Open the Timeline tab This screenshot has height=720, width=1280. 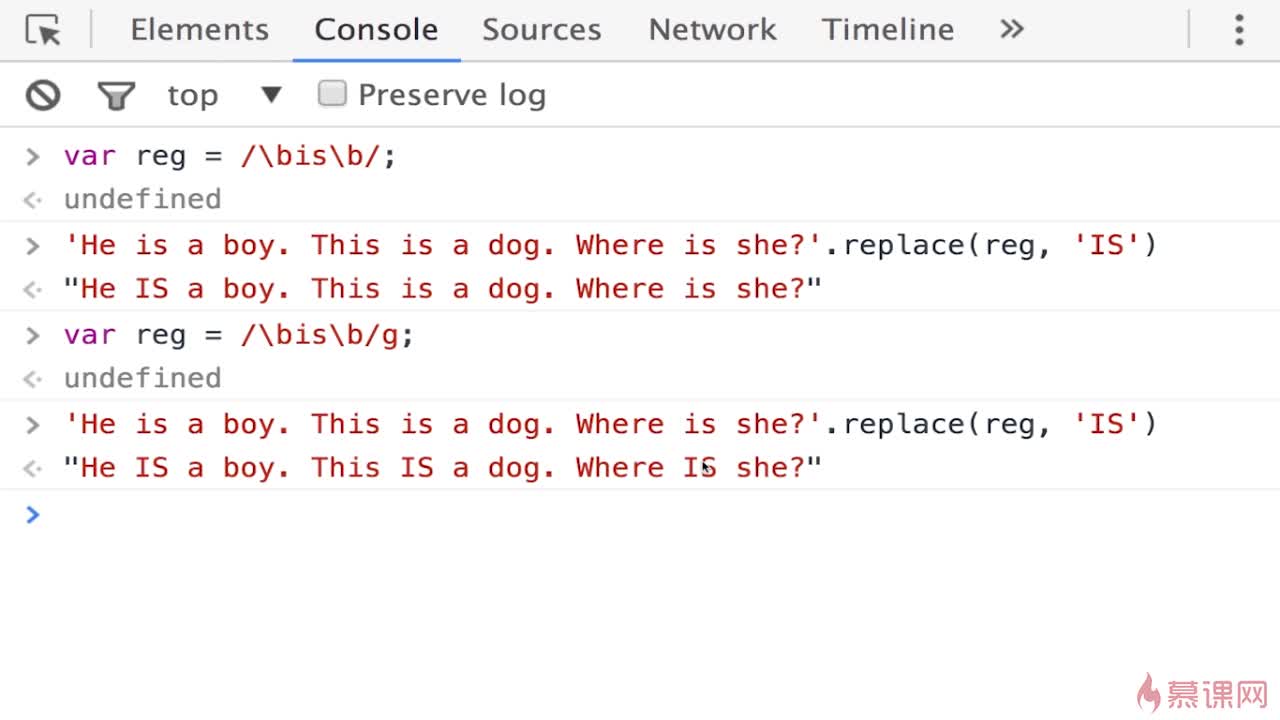pyautogui.click(x=888, y=30)
